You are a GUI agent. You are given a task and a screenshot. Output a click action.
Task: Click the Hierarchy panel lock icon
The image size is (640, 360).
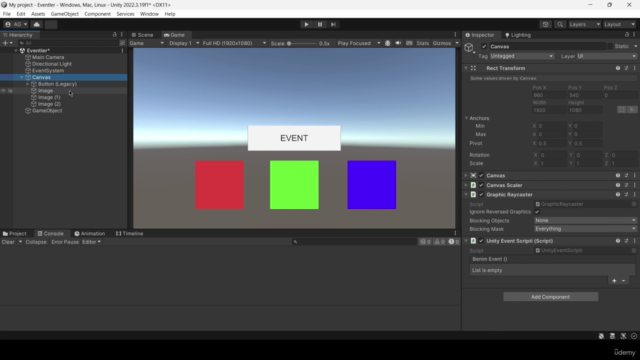pyautogui.click(x=115, y=35)
